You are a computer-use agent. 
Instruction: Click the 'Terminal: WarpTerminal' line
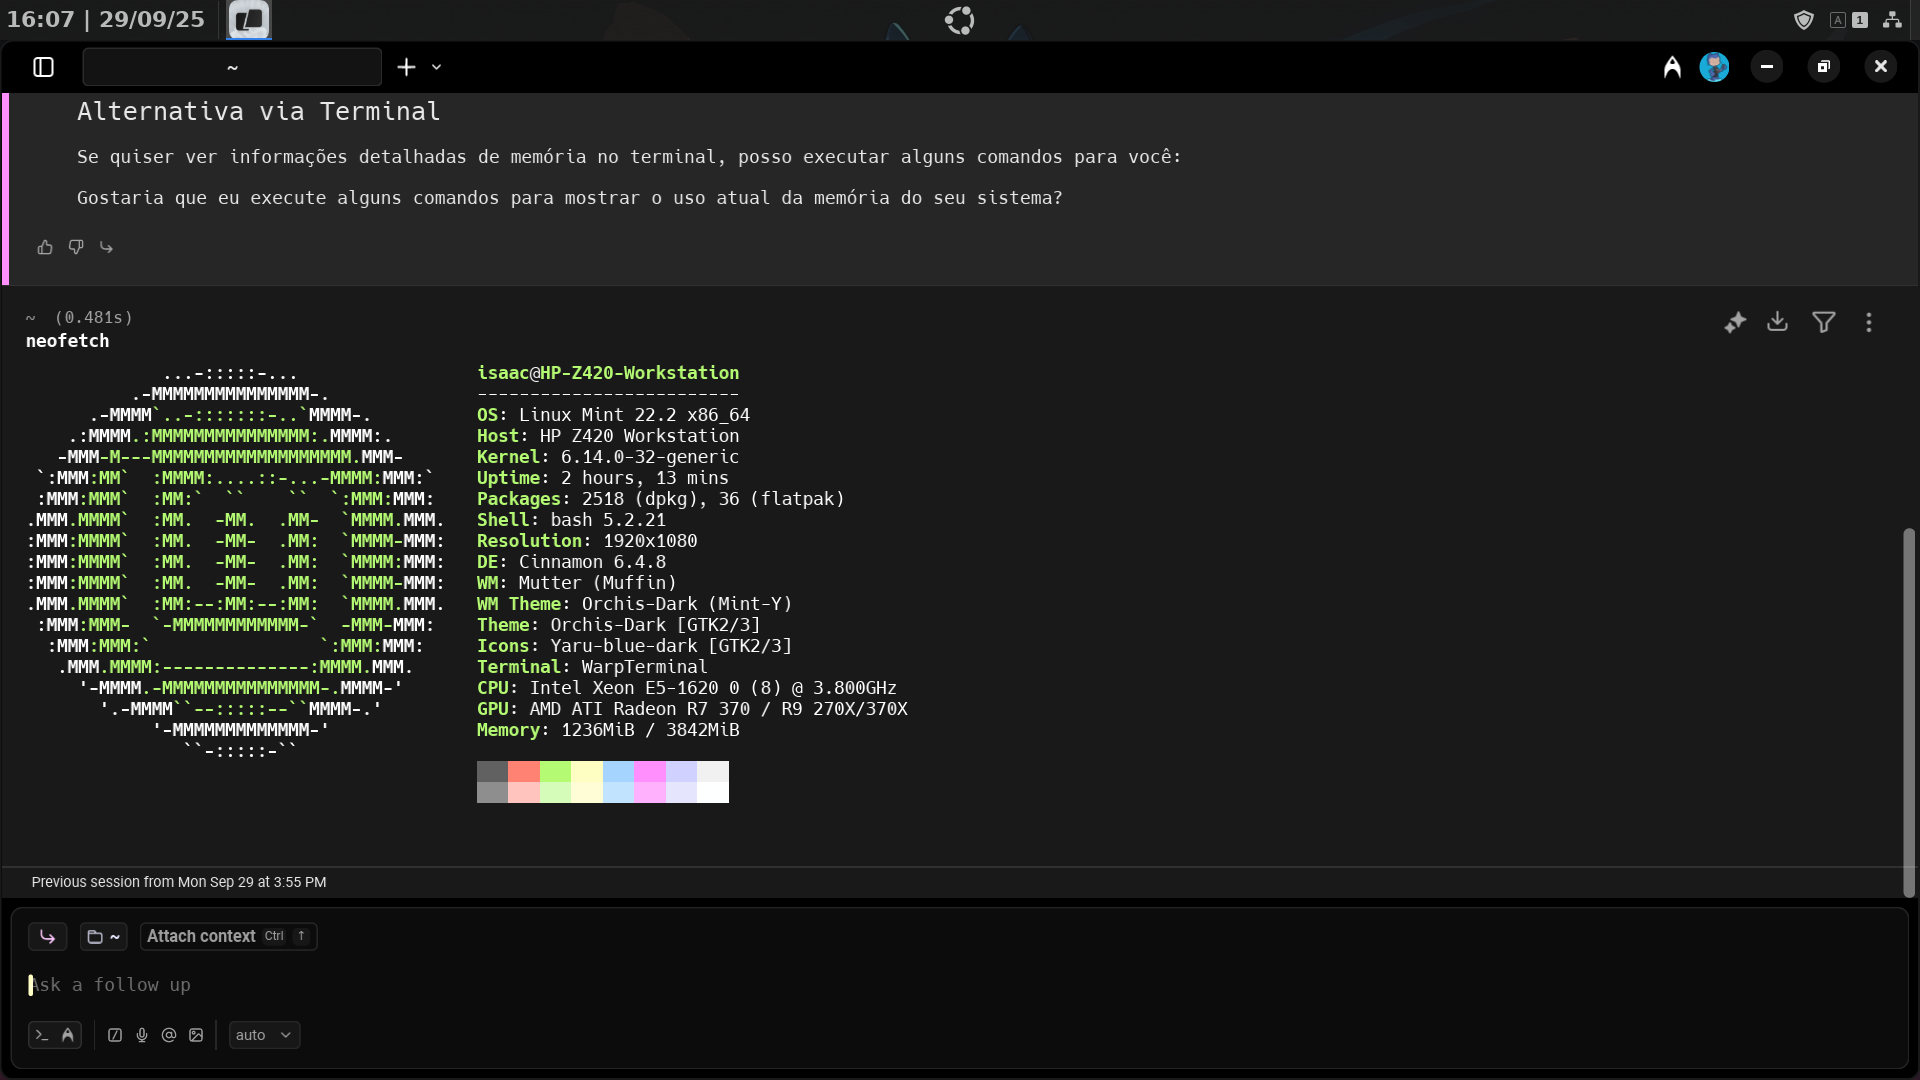(592, 667)
